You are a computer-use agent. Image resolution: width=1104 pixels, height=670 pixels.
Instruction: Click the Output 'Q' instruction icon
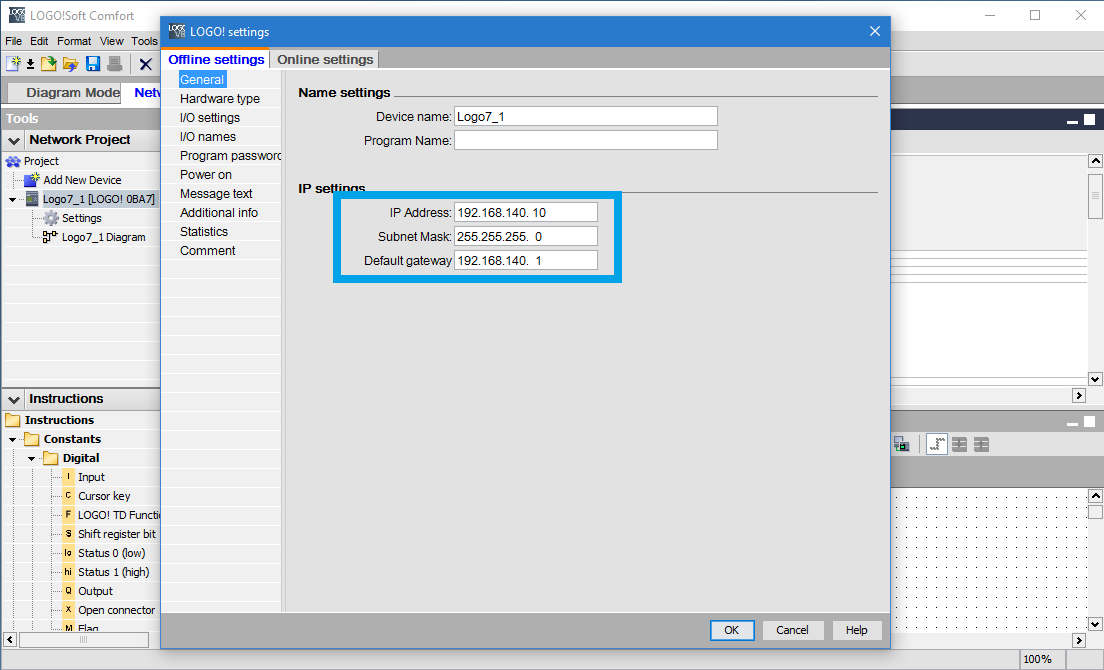coord(68,591)
